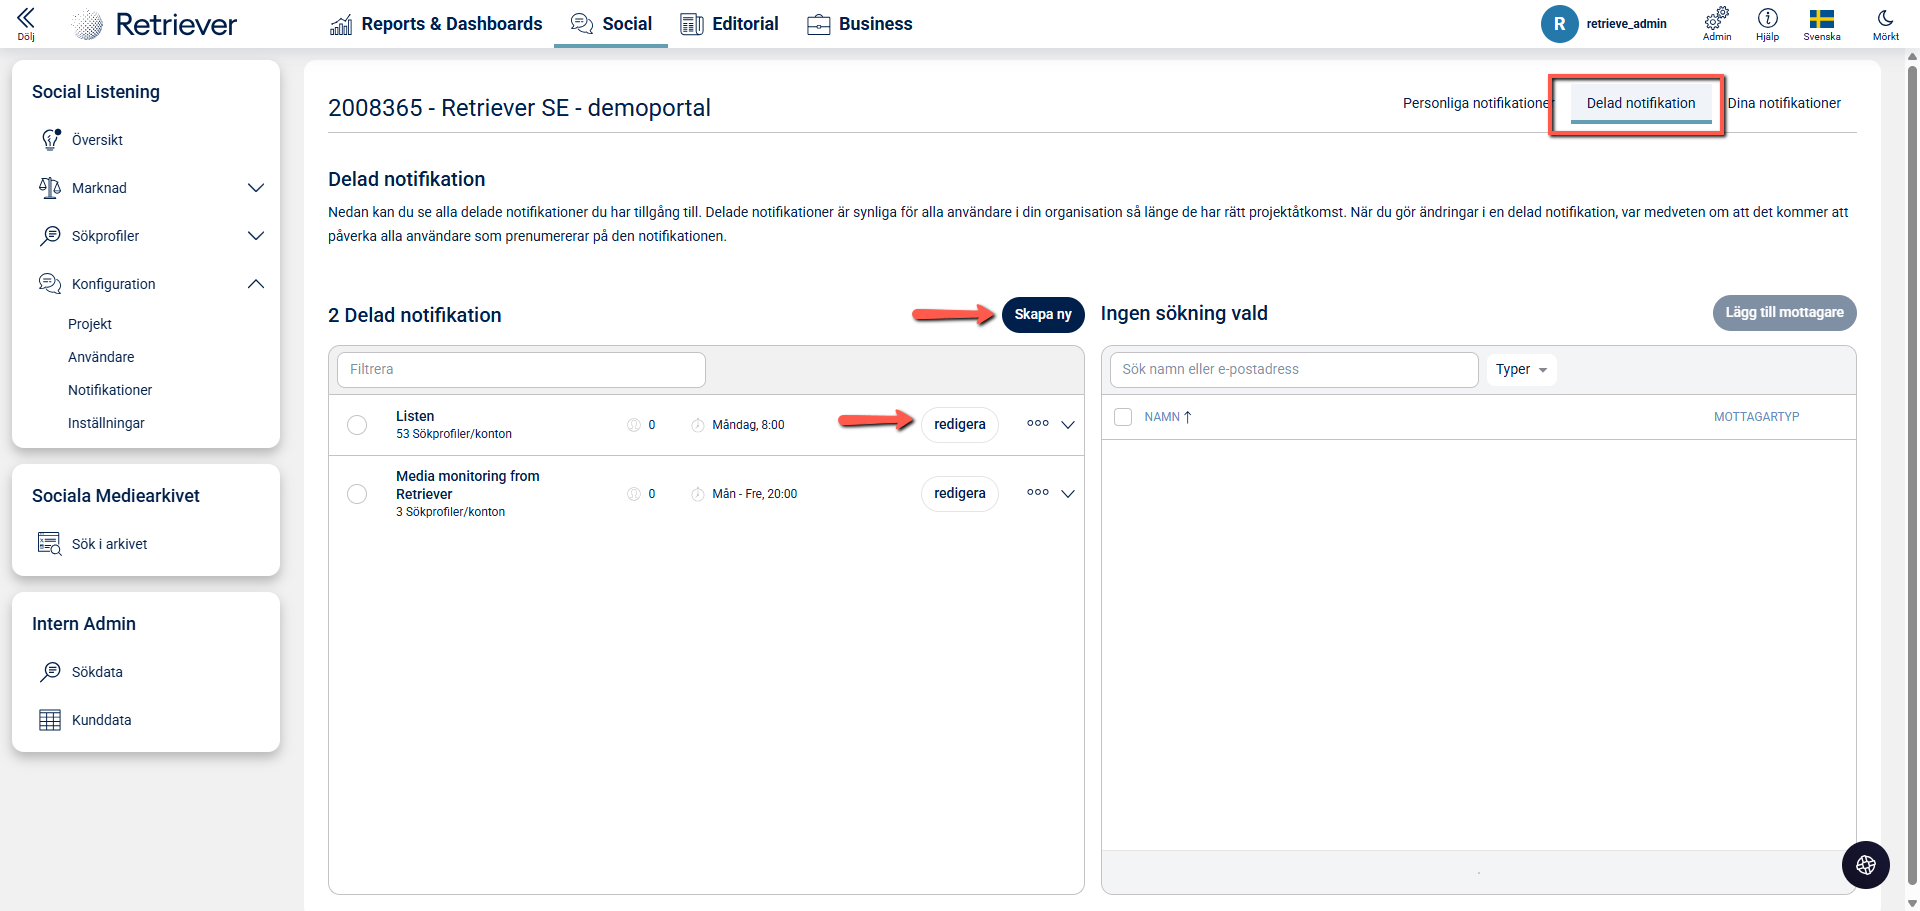Switch to Dina notifikationer tab
Viewport: 1920px width, 911px height.
click(x=1784, y=103)
